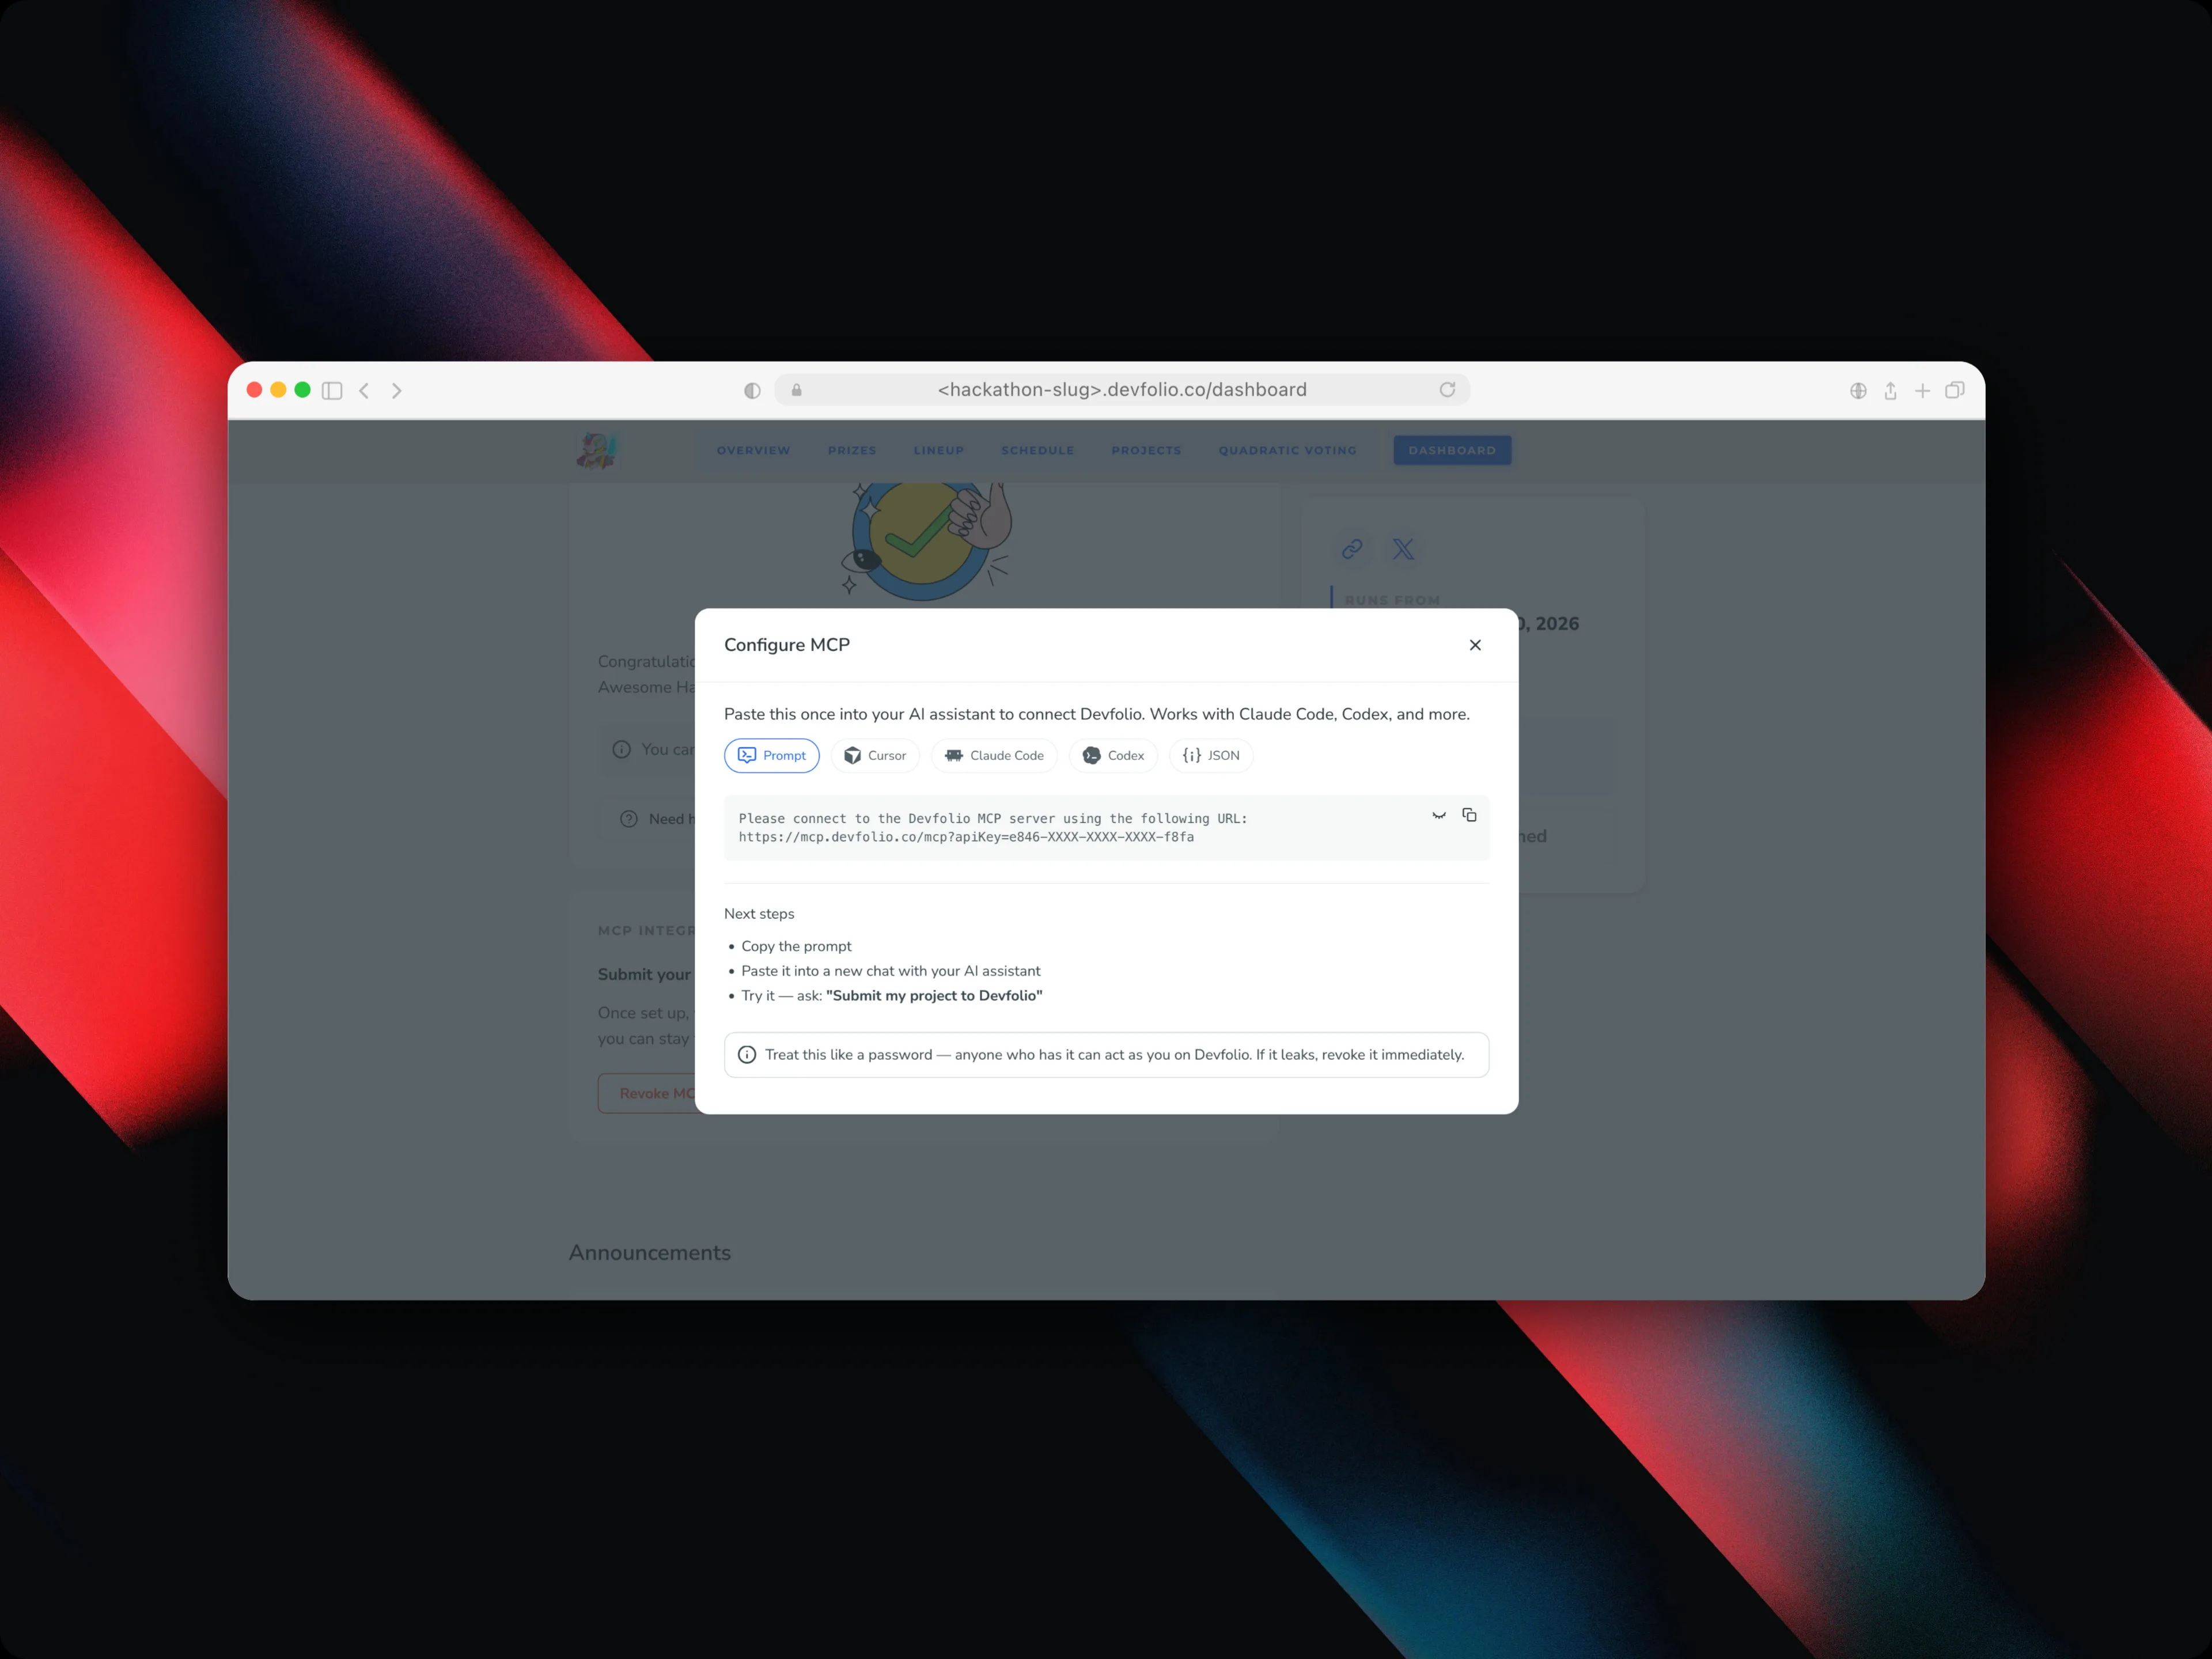The height and width of the screenshot is (1659, 2212).
Task: Close the Configure MCP dialog
Action: click(x=1475, y=645)
